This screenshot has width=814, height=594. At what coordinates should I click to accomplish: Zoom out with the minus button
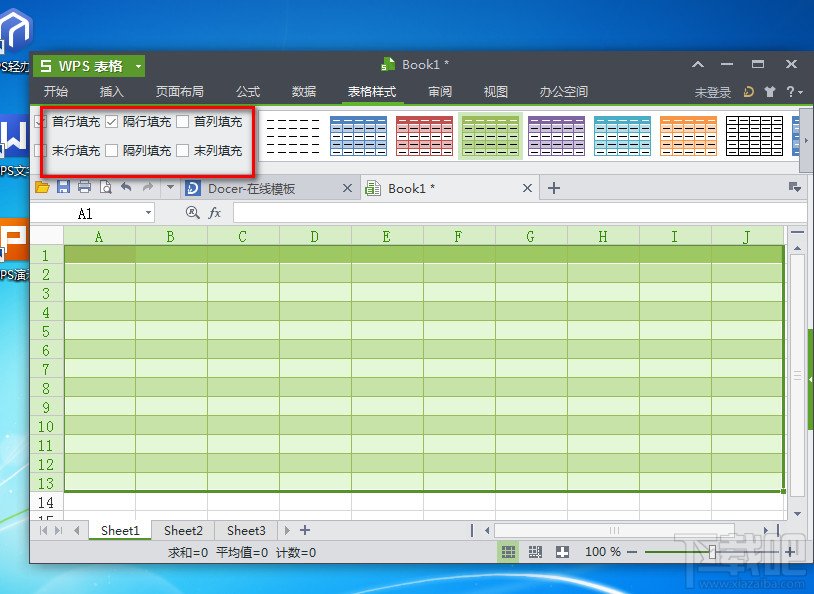[632, 552]
